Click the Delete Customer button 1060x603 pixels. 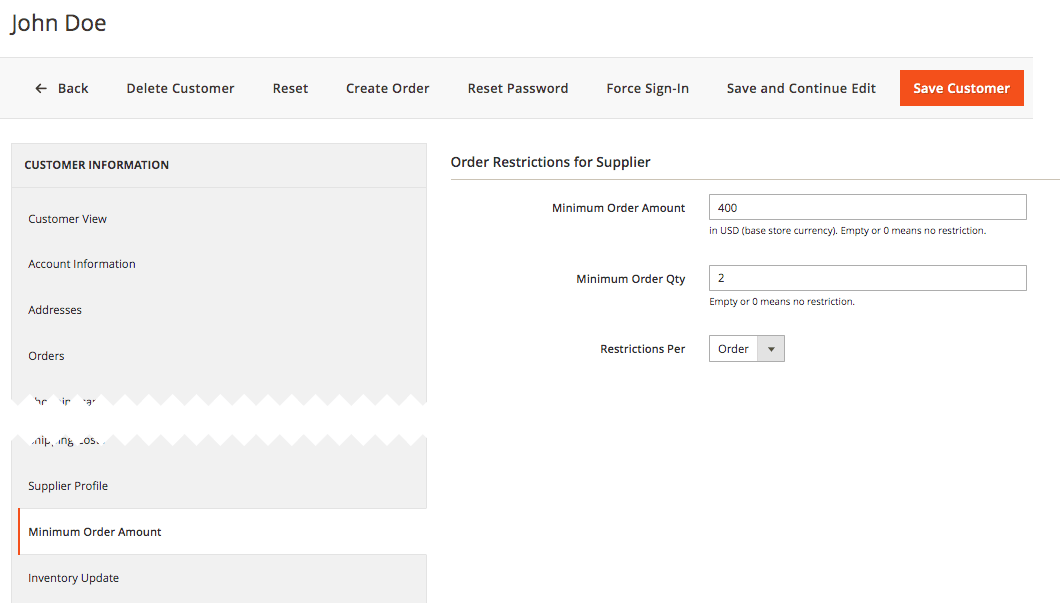180,88
